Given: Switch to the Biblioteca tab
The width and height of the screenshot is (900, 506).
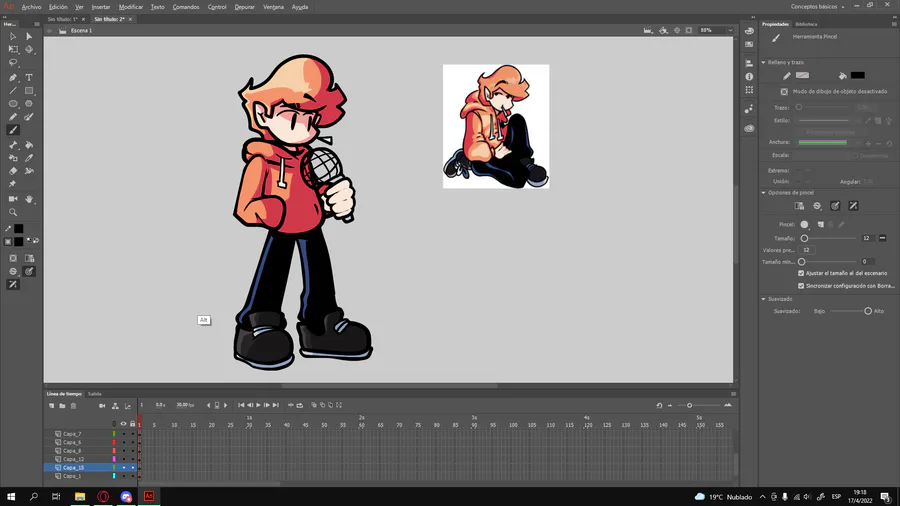Looking at the screenshot, I should [806, 24].
